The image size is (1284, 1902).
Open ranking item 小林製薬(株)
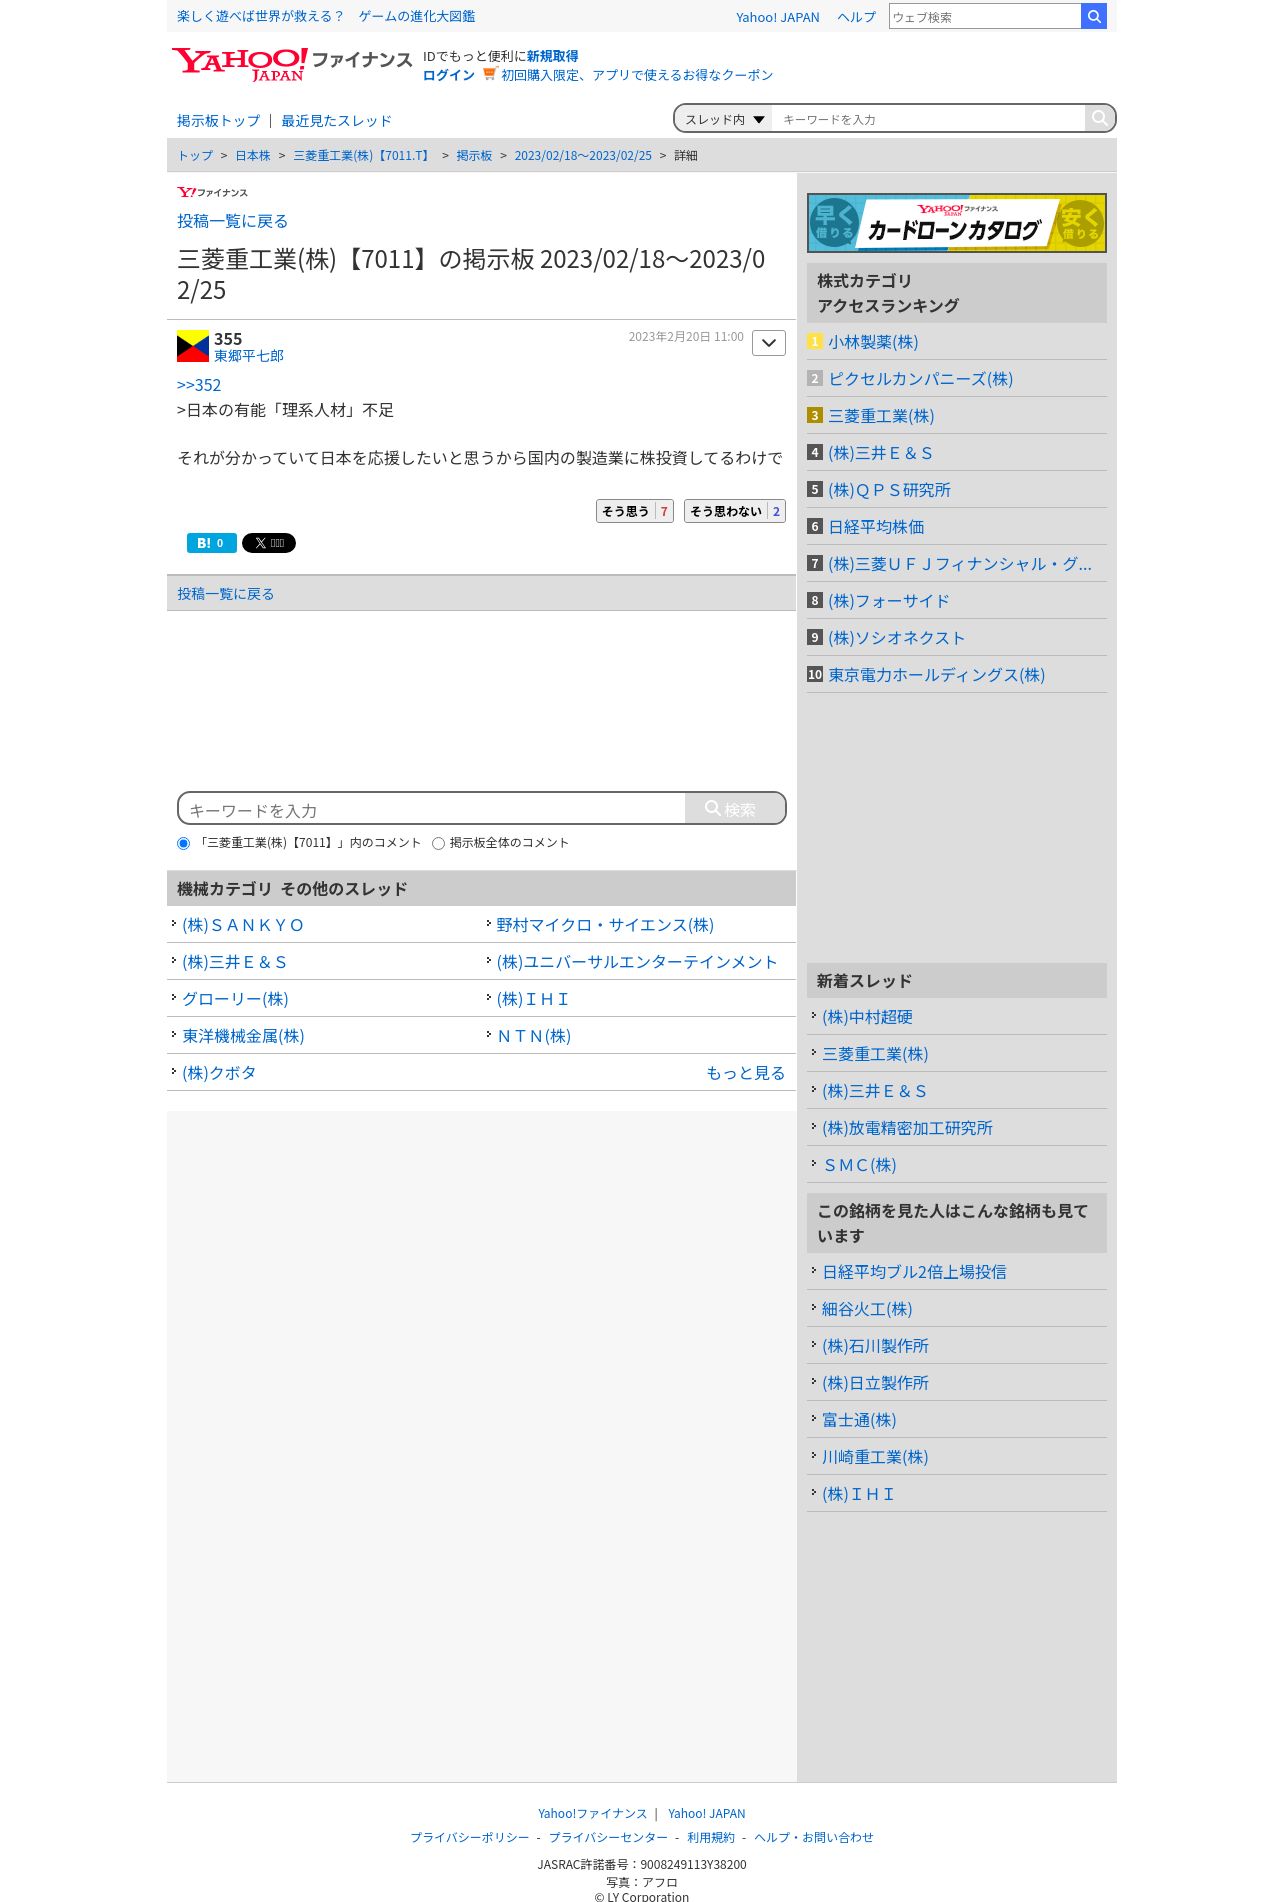click(x=873, y=342)
